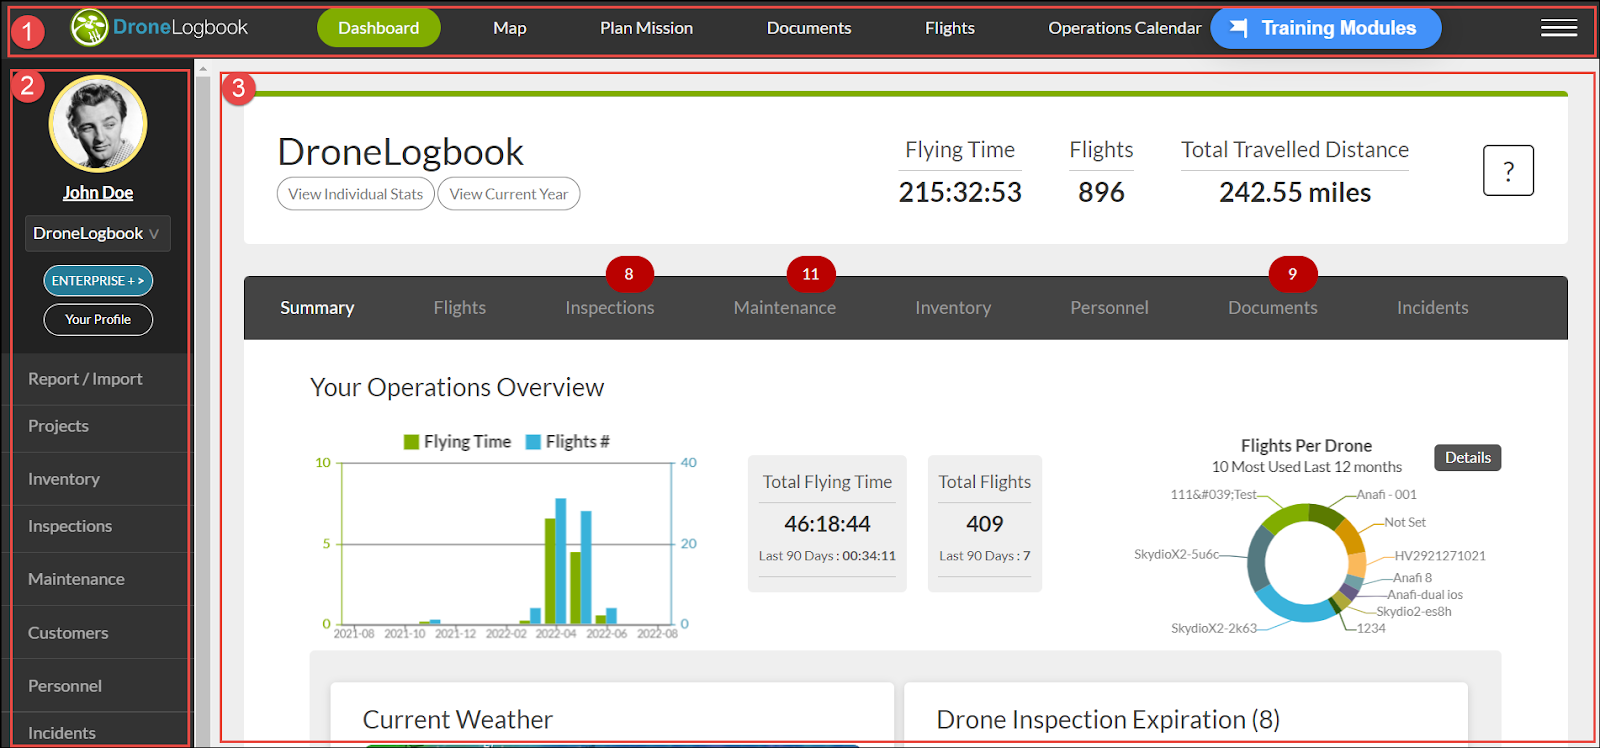Click the sidebar scroll-up arrow
This screenshot has height=748, width=1600.
tap(203, 70)
